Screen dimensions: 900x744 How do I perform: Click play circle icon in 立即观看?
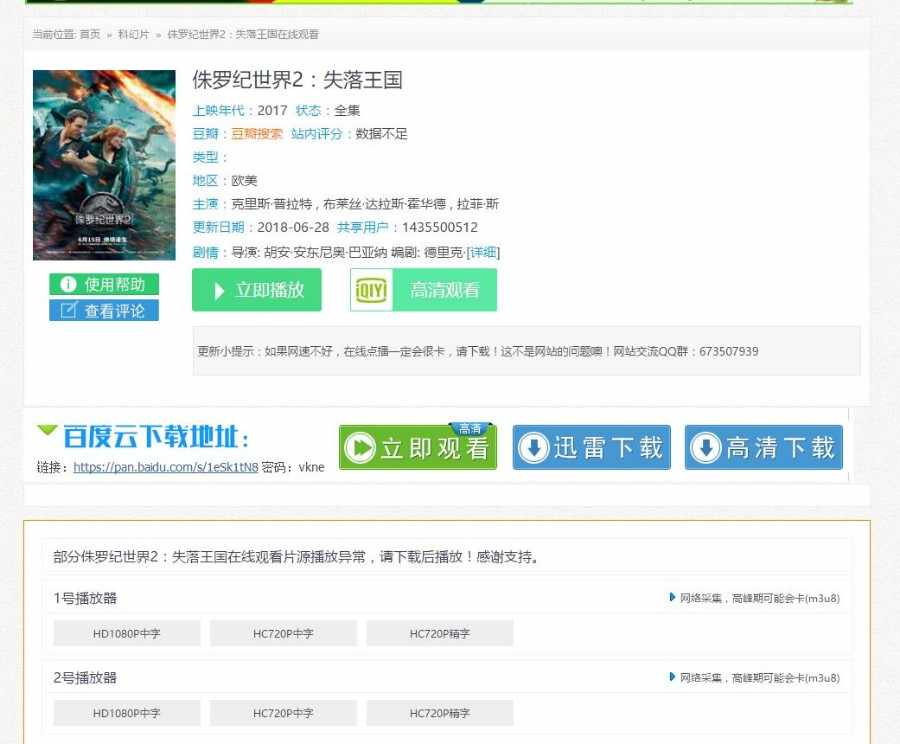(x=360, y=448)
